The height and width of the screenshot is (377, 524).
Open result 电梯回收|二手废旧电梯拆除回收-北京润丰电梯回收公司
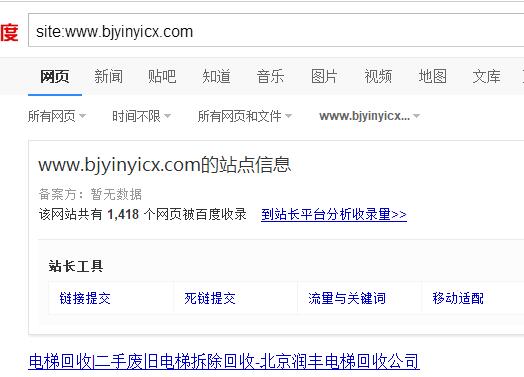pyautogui.click(x=224, y=362)
